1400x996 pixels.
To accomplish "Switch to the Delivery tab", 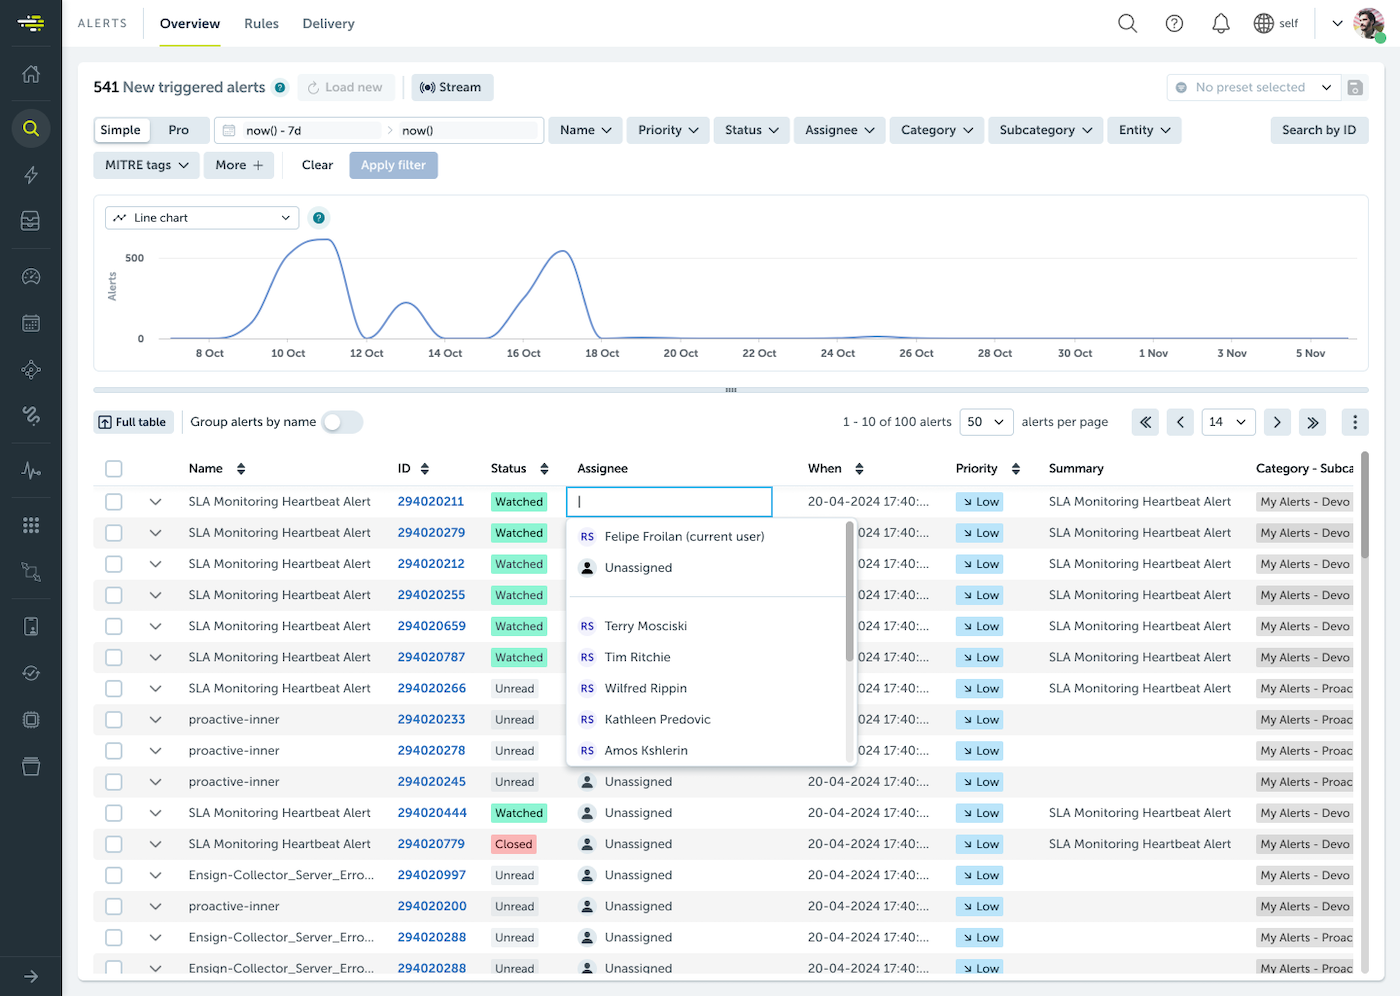I will click(328, 24).
